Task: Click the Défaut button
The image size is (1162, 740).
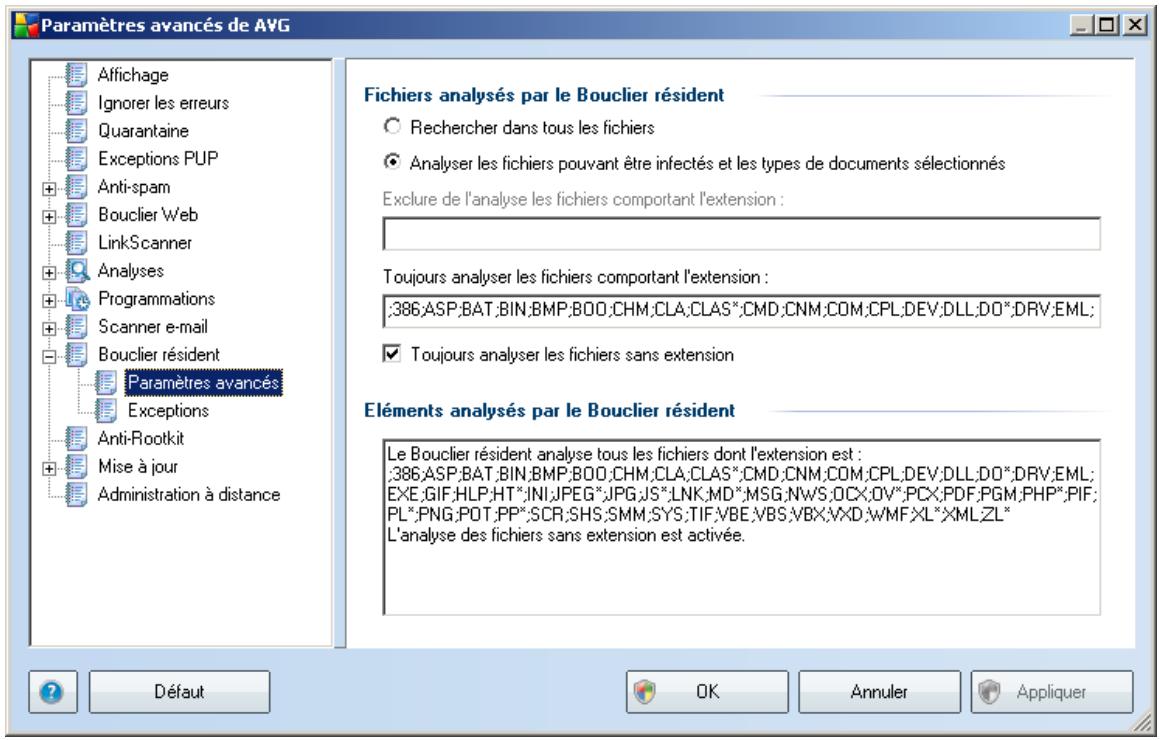Action: coord(179,692)
